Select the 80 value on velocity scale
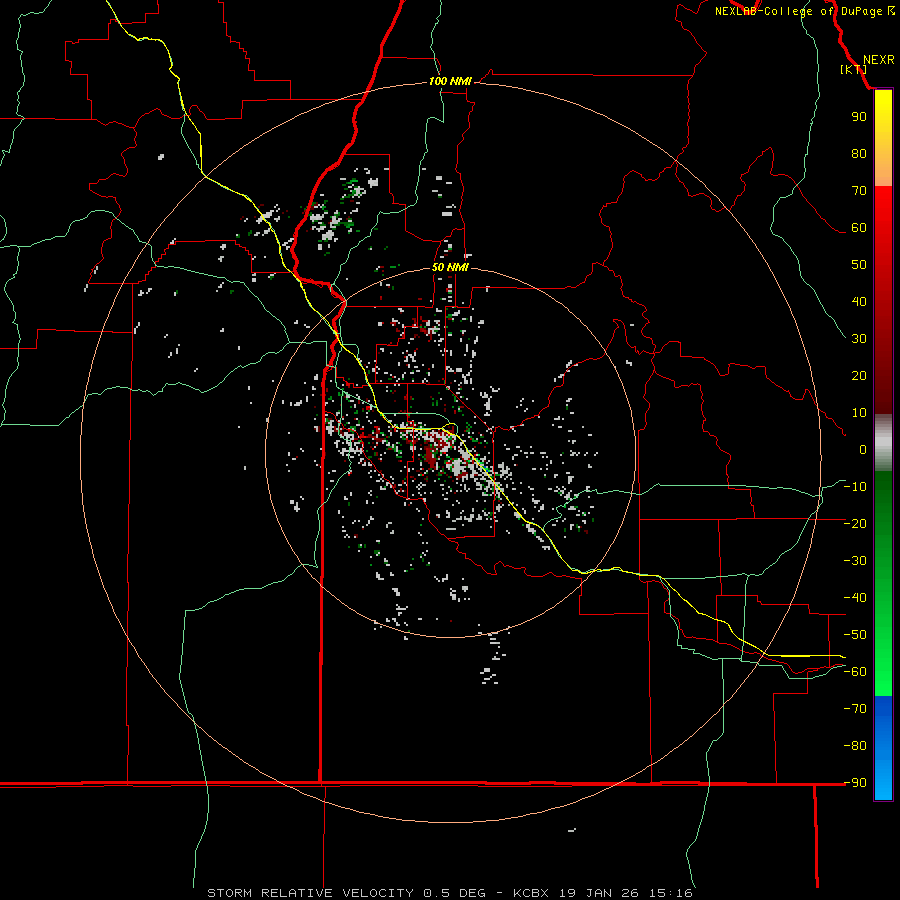The width and height of the screenshot is (900, 900). pyautogui.click(x=859, y=153)
